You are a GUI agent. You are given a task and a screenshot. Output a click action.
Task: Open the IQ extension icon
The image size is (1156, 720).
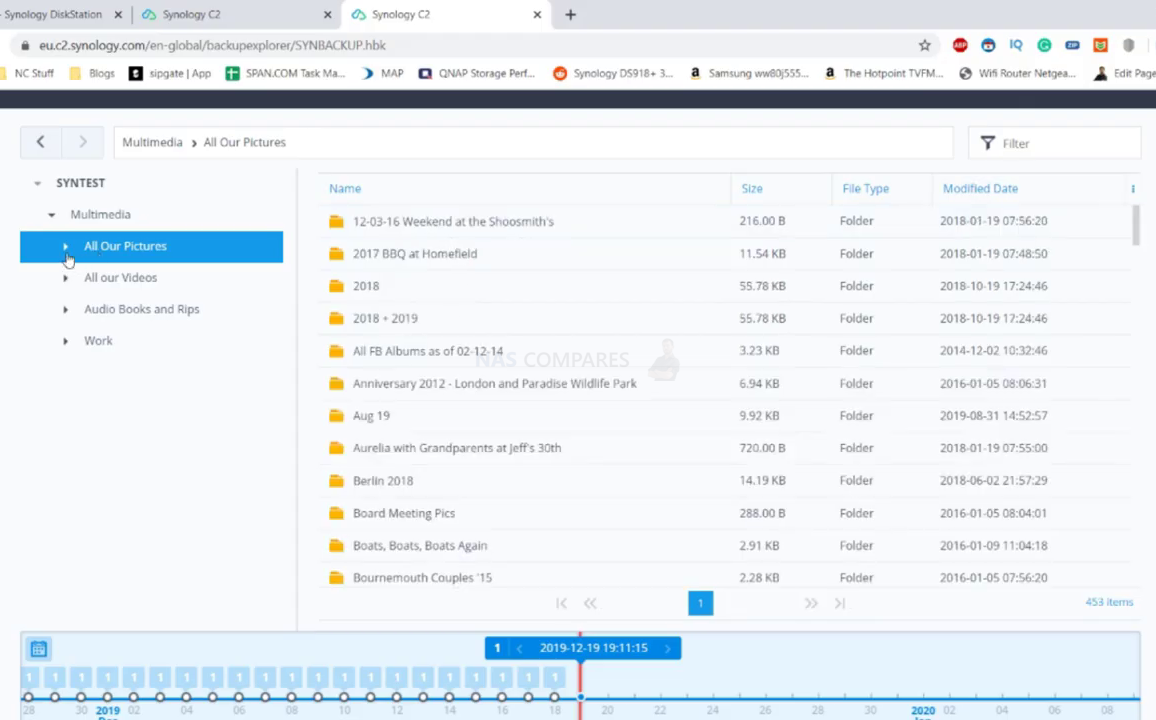1016,45
